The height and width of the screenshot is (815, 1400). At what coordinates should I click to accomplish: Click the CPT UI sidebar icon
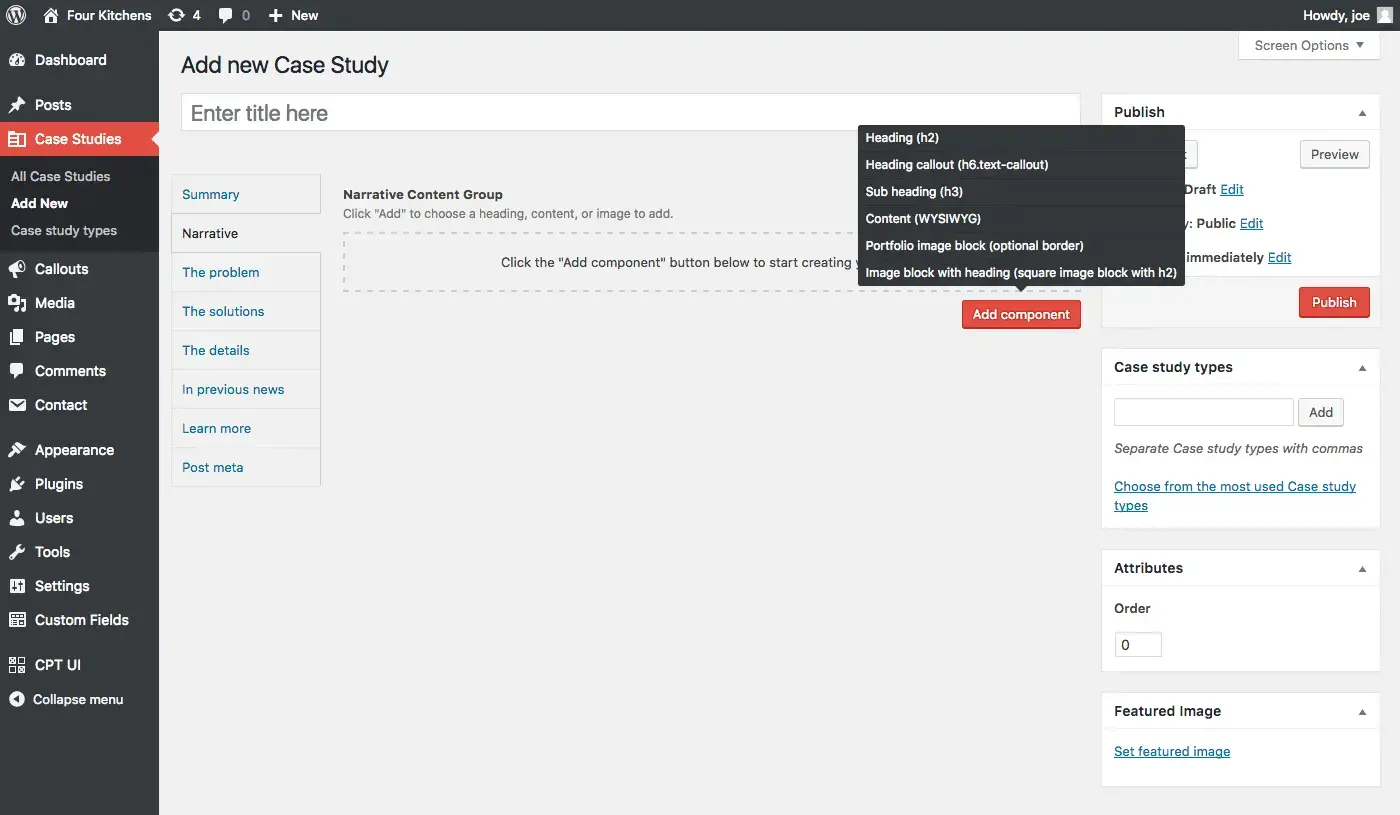tap(17, 665)
